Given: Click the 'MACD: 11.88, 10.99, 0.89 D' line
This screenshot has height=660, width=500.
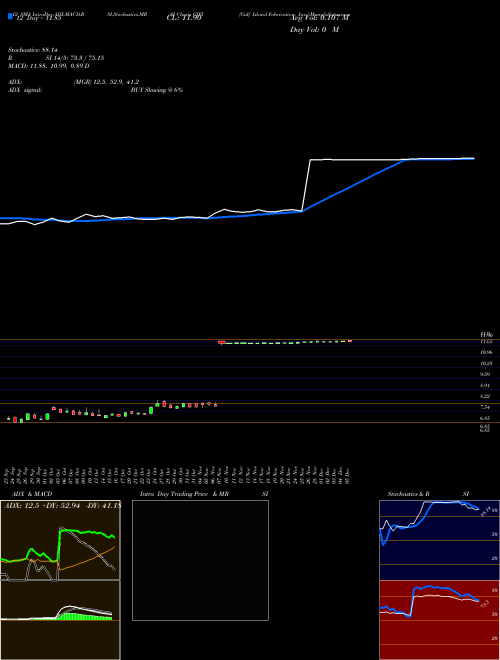Looking at the screenshot, I should [x=49, y=66].
